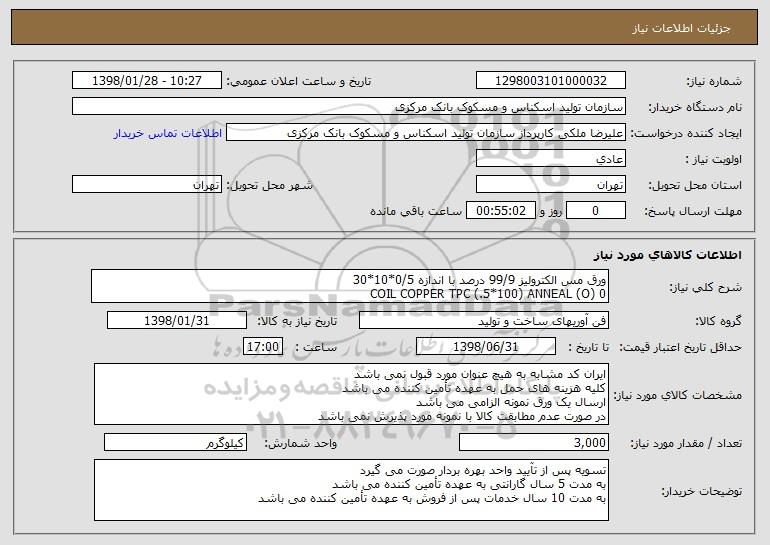Click the line about 10 سال خدمات پس از فروش

(x=432, y=498)
